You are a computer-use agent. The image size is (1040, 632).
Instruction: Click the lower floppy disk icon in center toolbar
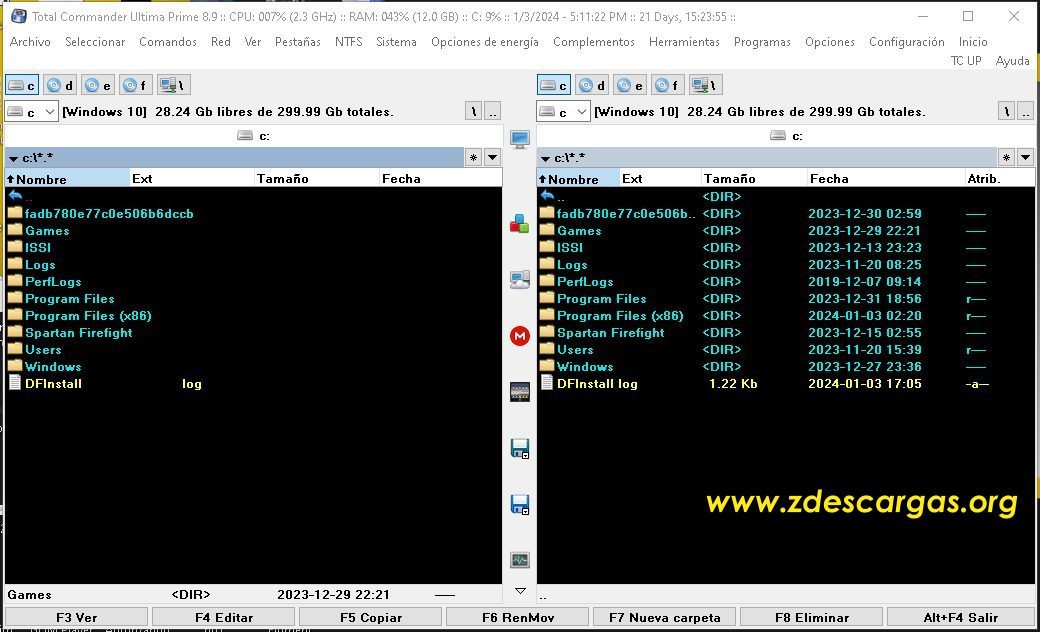(x=519, y=504)
